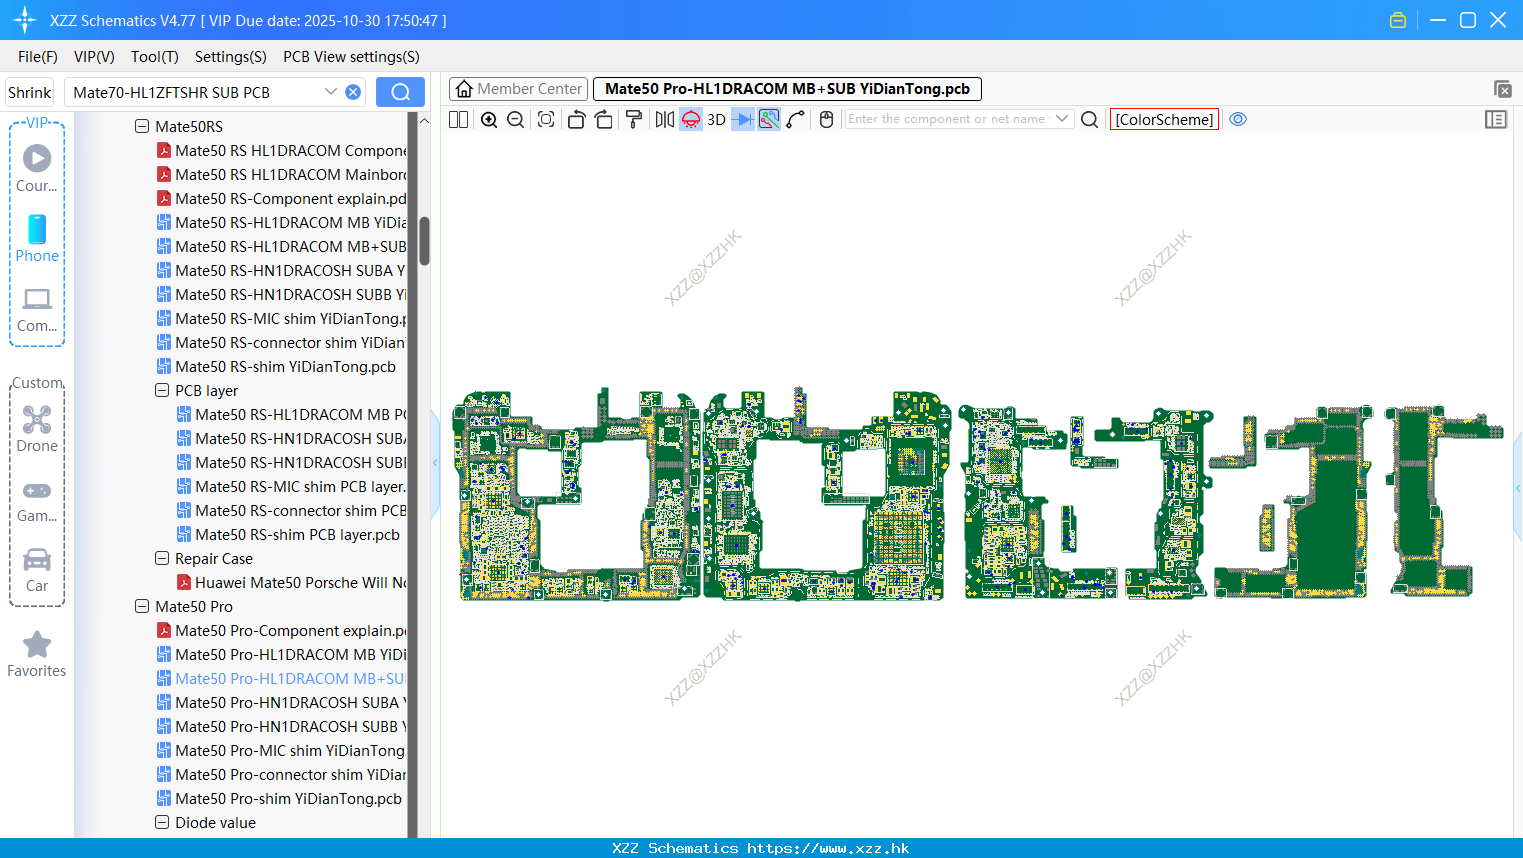Viewport: 1523px width, 858px height.
Task: Click the Shrink button
Action: [x=29, y=92]
